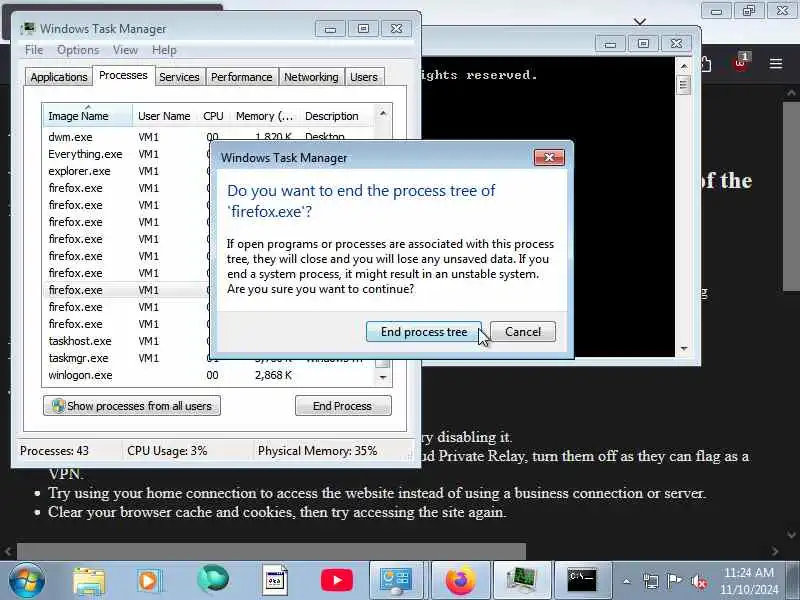Select taskhost.exe process row
Viewport: 800px width, 600px height.
point(127,341)
